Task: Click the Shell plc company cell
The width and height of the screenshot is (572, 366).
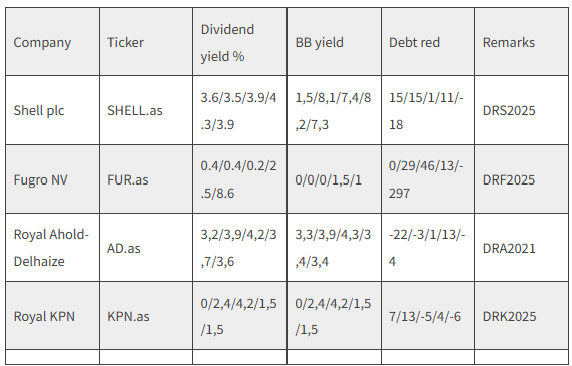Action: [52, 110]
